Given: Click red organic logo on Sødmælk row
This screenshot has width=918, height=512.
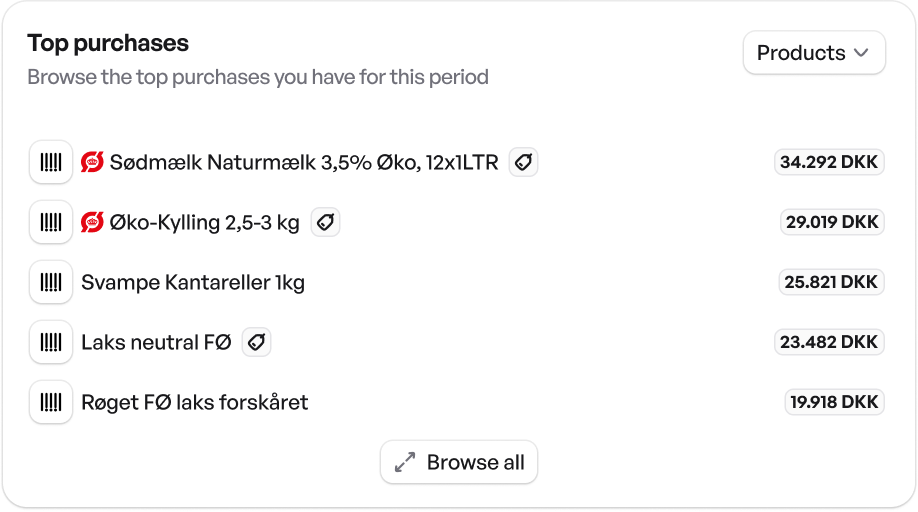Looking at the screenshot, I should 92,162.
